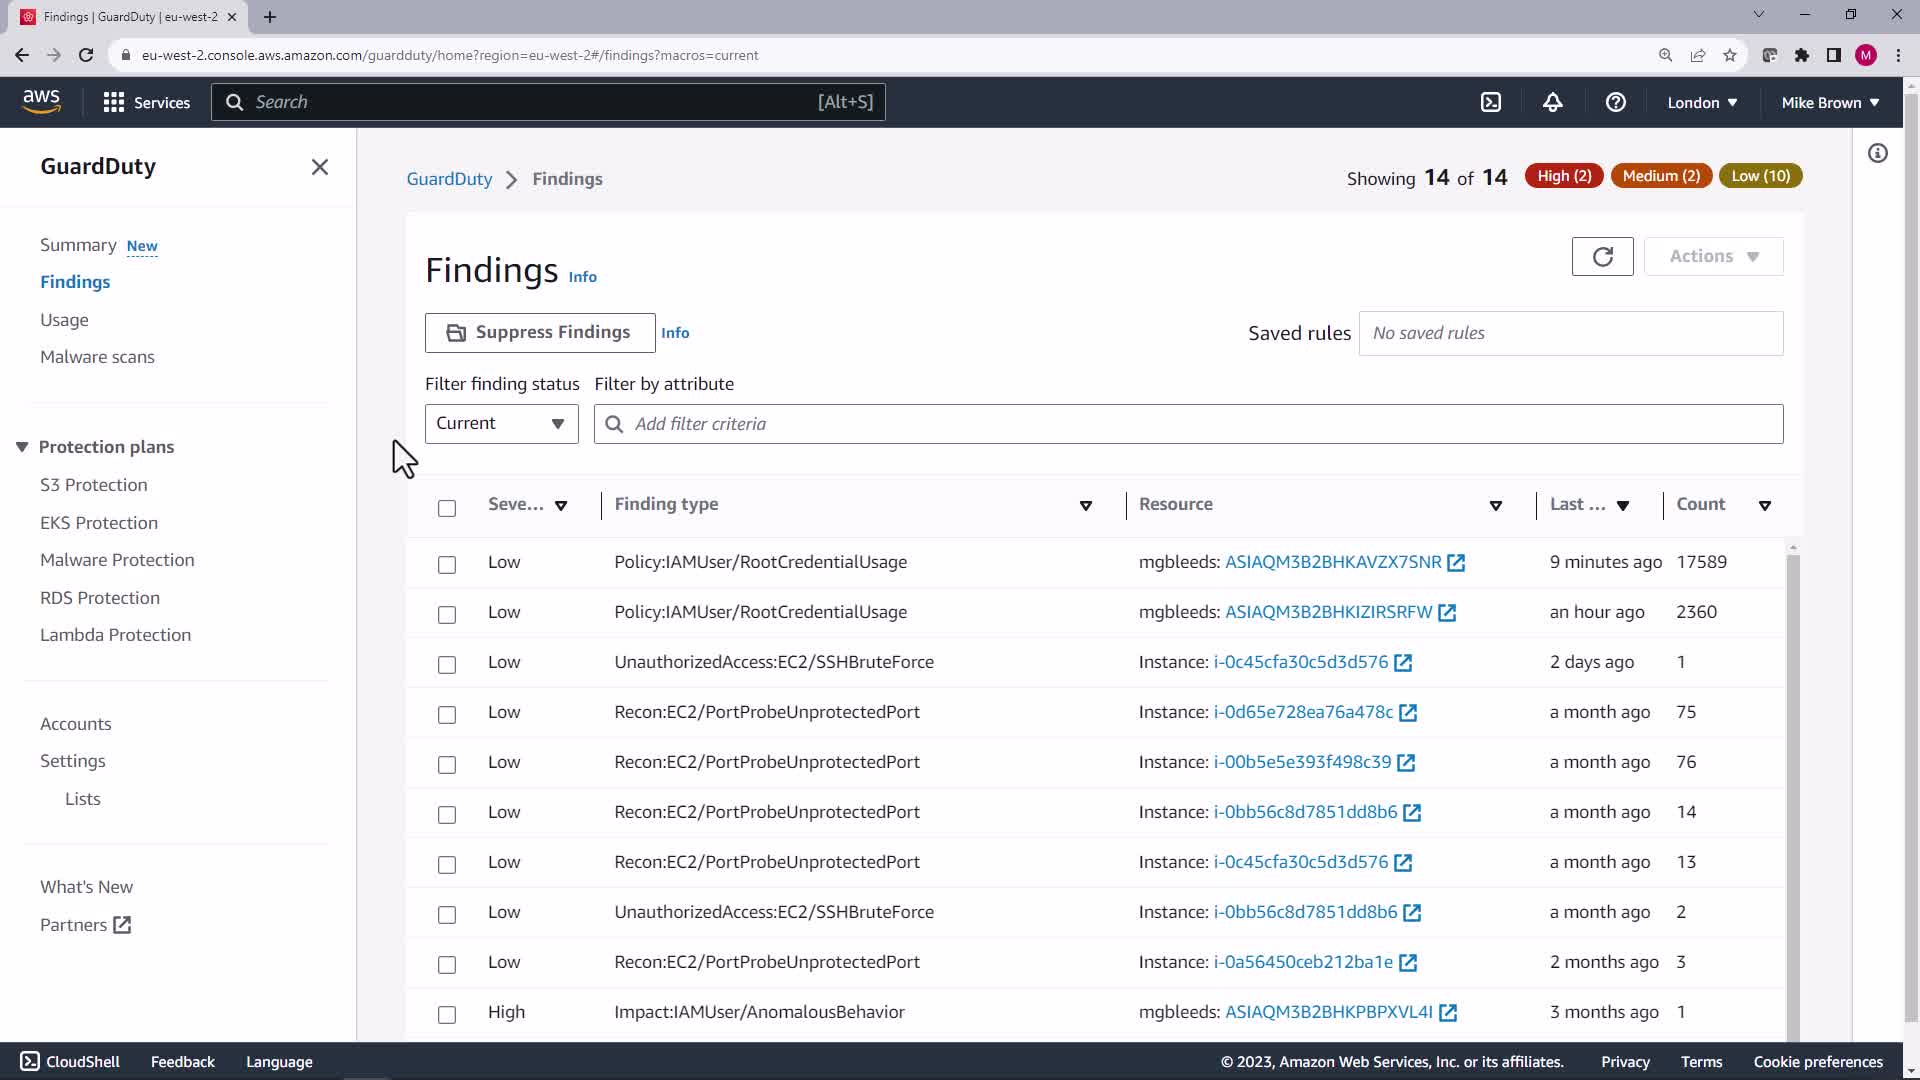
Task: Check the Impact:IAMUser/AnomalousBehavior finding row
Action: pos(447,1014)
